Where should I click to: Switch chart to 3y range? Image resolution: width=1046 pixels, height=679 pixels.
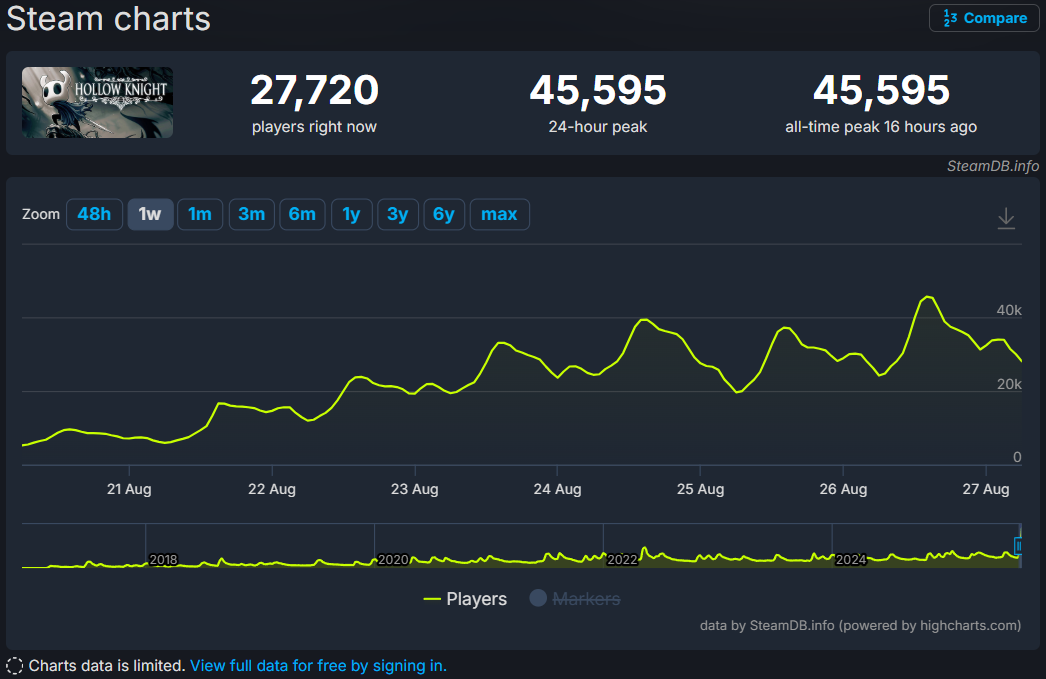pos(398,214)
